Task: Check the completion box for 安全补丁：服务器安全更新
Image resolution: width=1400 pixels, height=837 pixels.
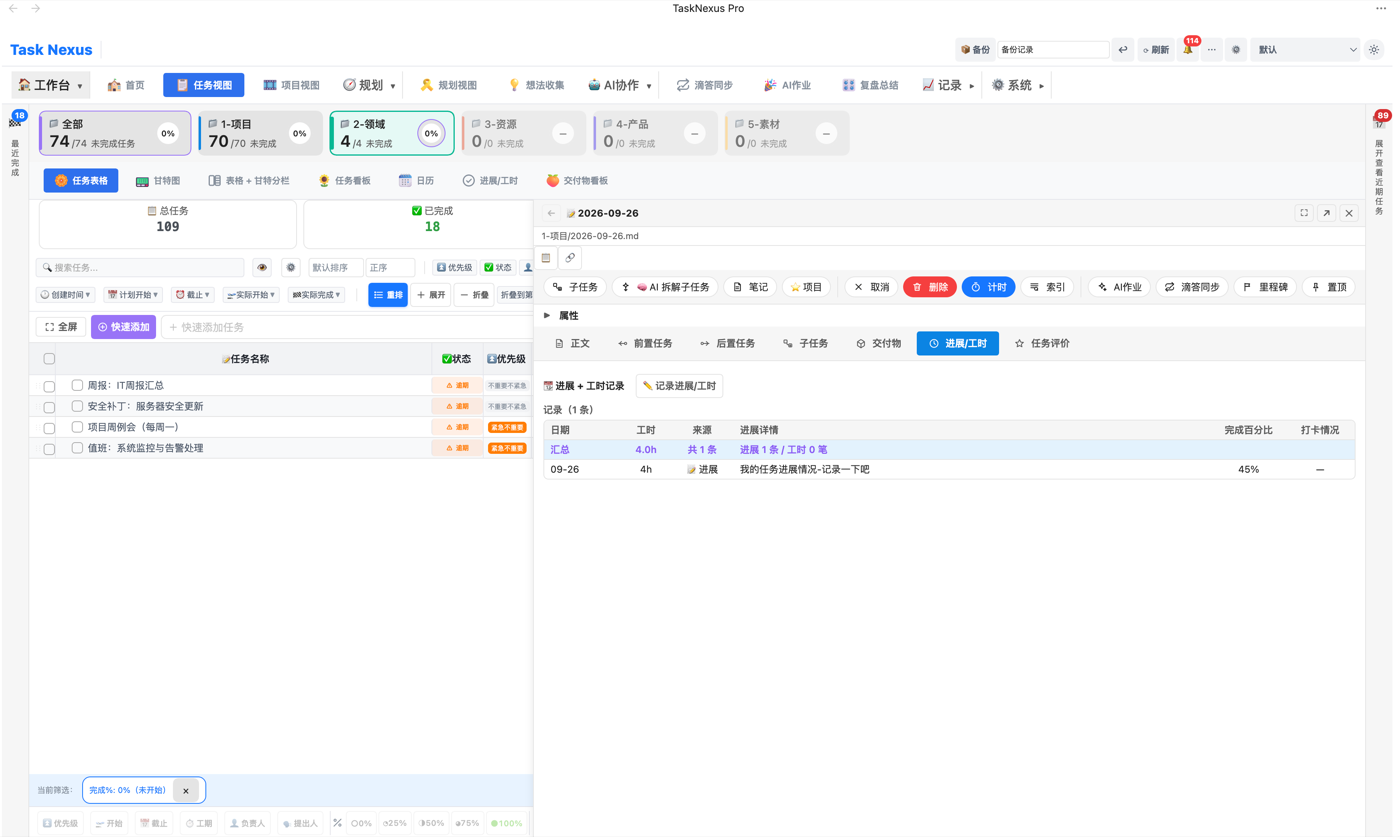Action: (x=77, y=406)
